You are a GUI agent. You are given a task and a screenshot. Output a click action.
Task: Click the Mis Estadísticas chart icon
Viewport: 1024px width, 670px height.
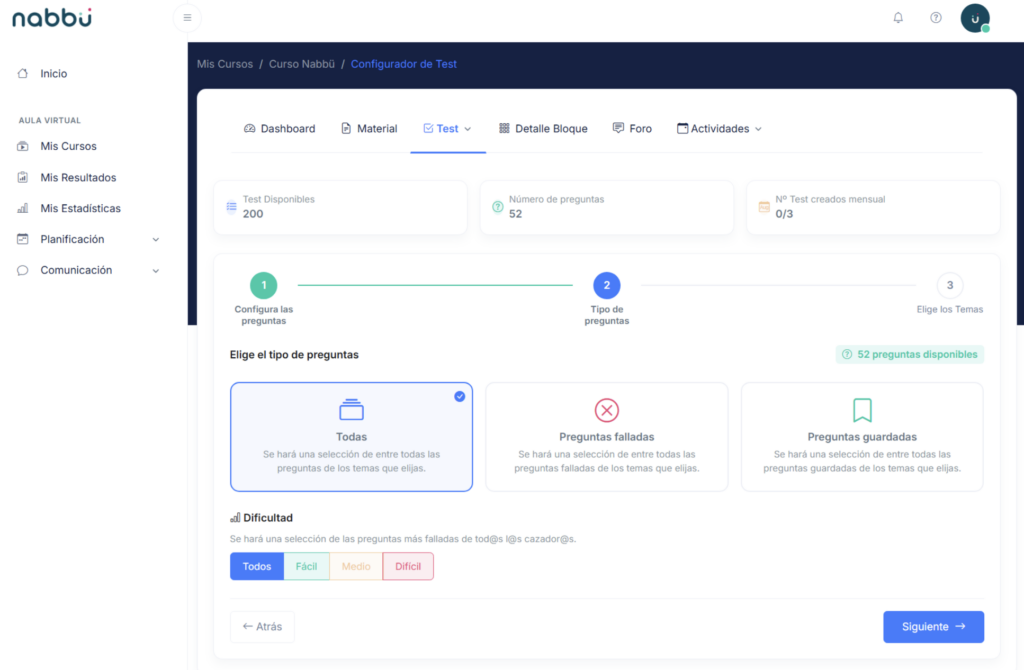click(23, 208)
